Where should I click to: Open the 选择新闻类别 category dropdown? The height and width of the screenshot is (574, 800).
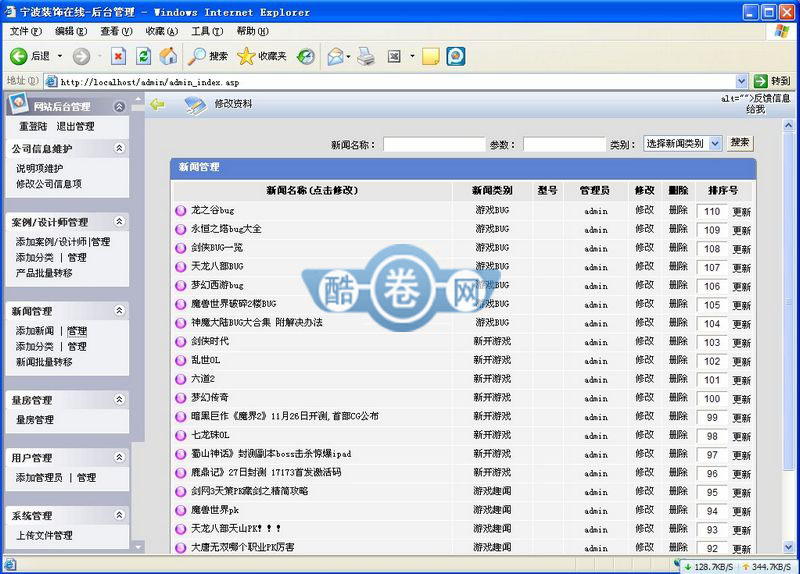[715, 144]
